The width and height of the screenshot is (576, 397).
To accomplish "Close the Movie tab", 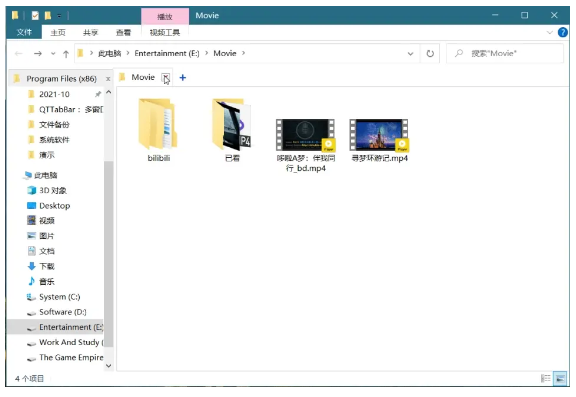I will click(x=166, y=77).
